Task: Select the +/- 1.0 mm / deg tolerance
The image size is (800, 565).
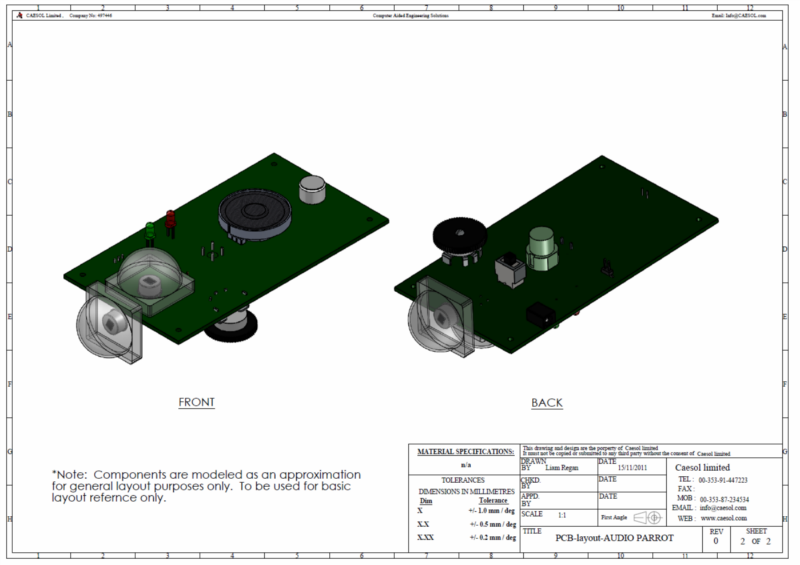Action: 491,511
